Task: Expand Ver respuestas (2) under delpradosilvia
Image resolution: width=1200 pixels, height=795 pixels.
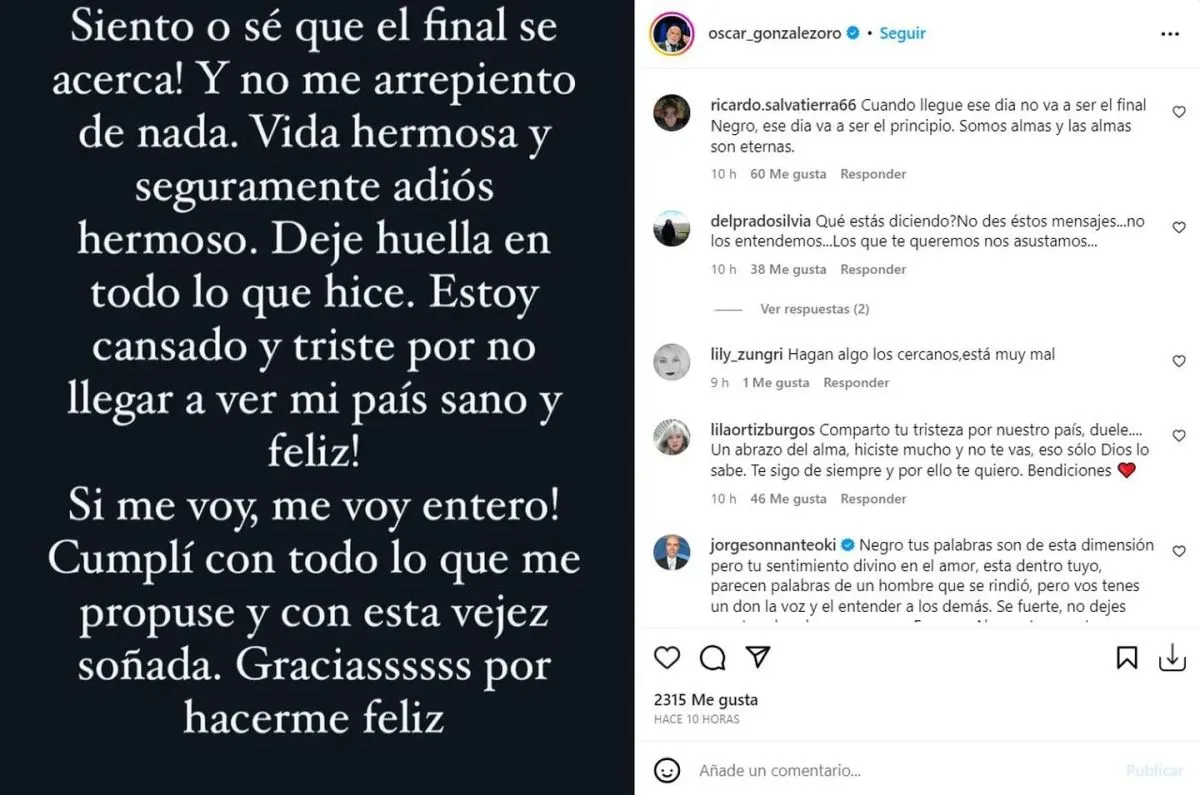Action: [815, 309]
